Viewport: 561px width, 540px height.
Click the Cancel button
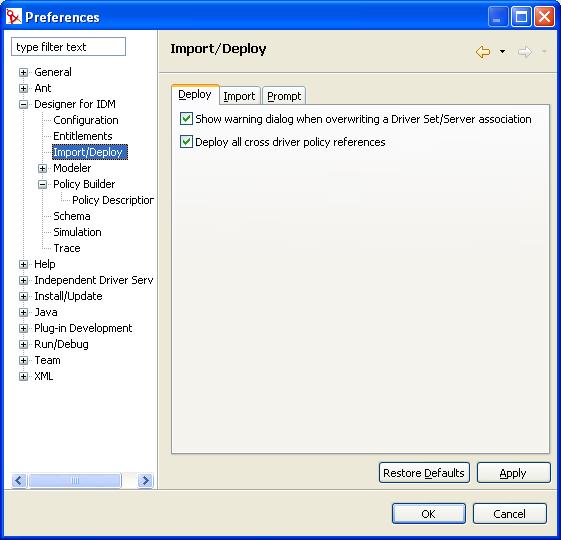pos(509,514)
